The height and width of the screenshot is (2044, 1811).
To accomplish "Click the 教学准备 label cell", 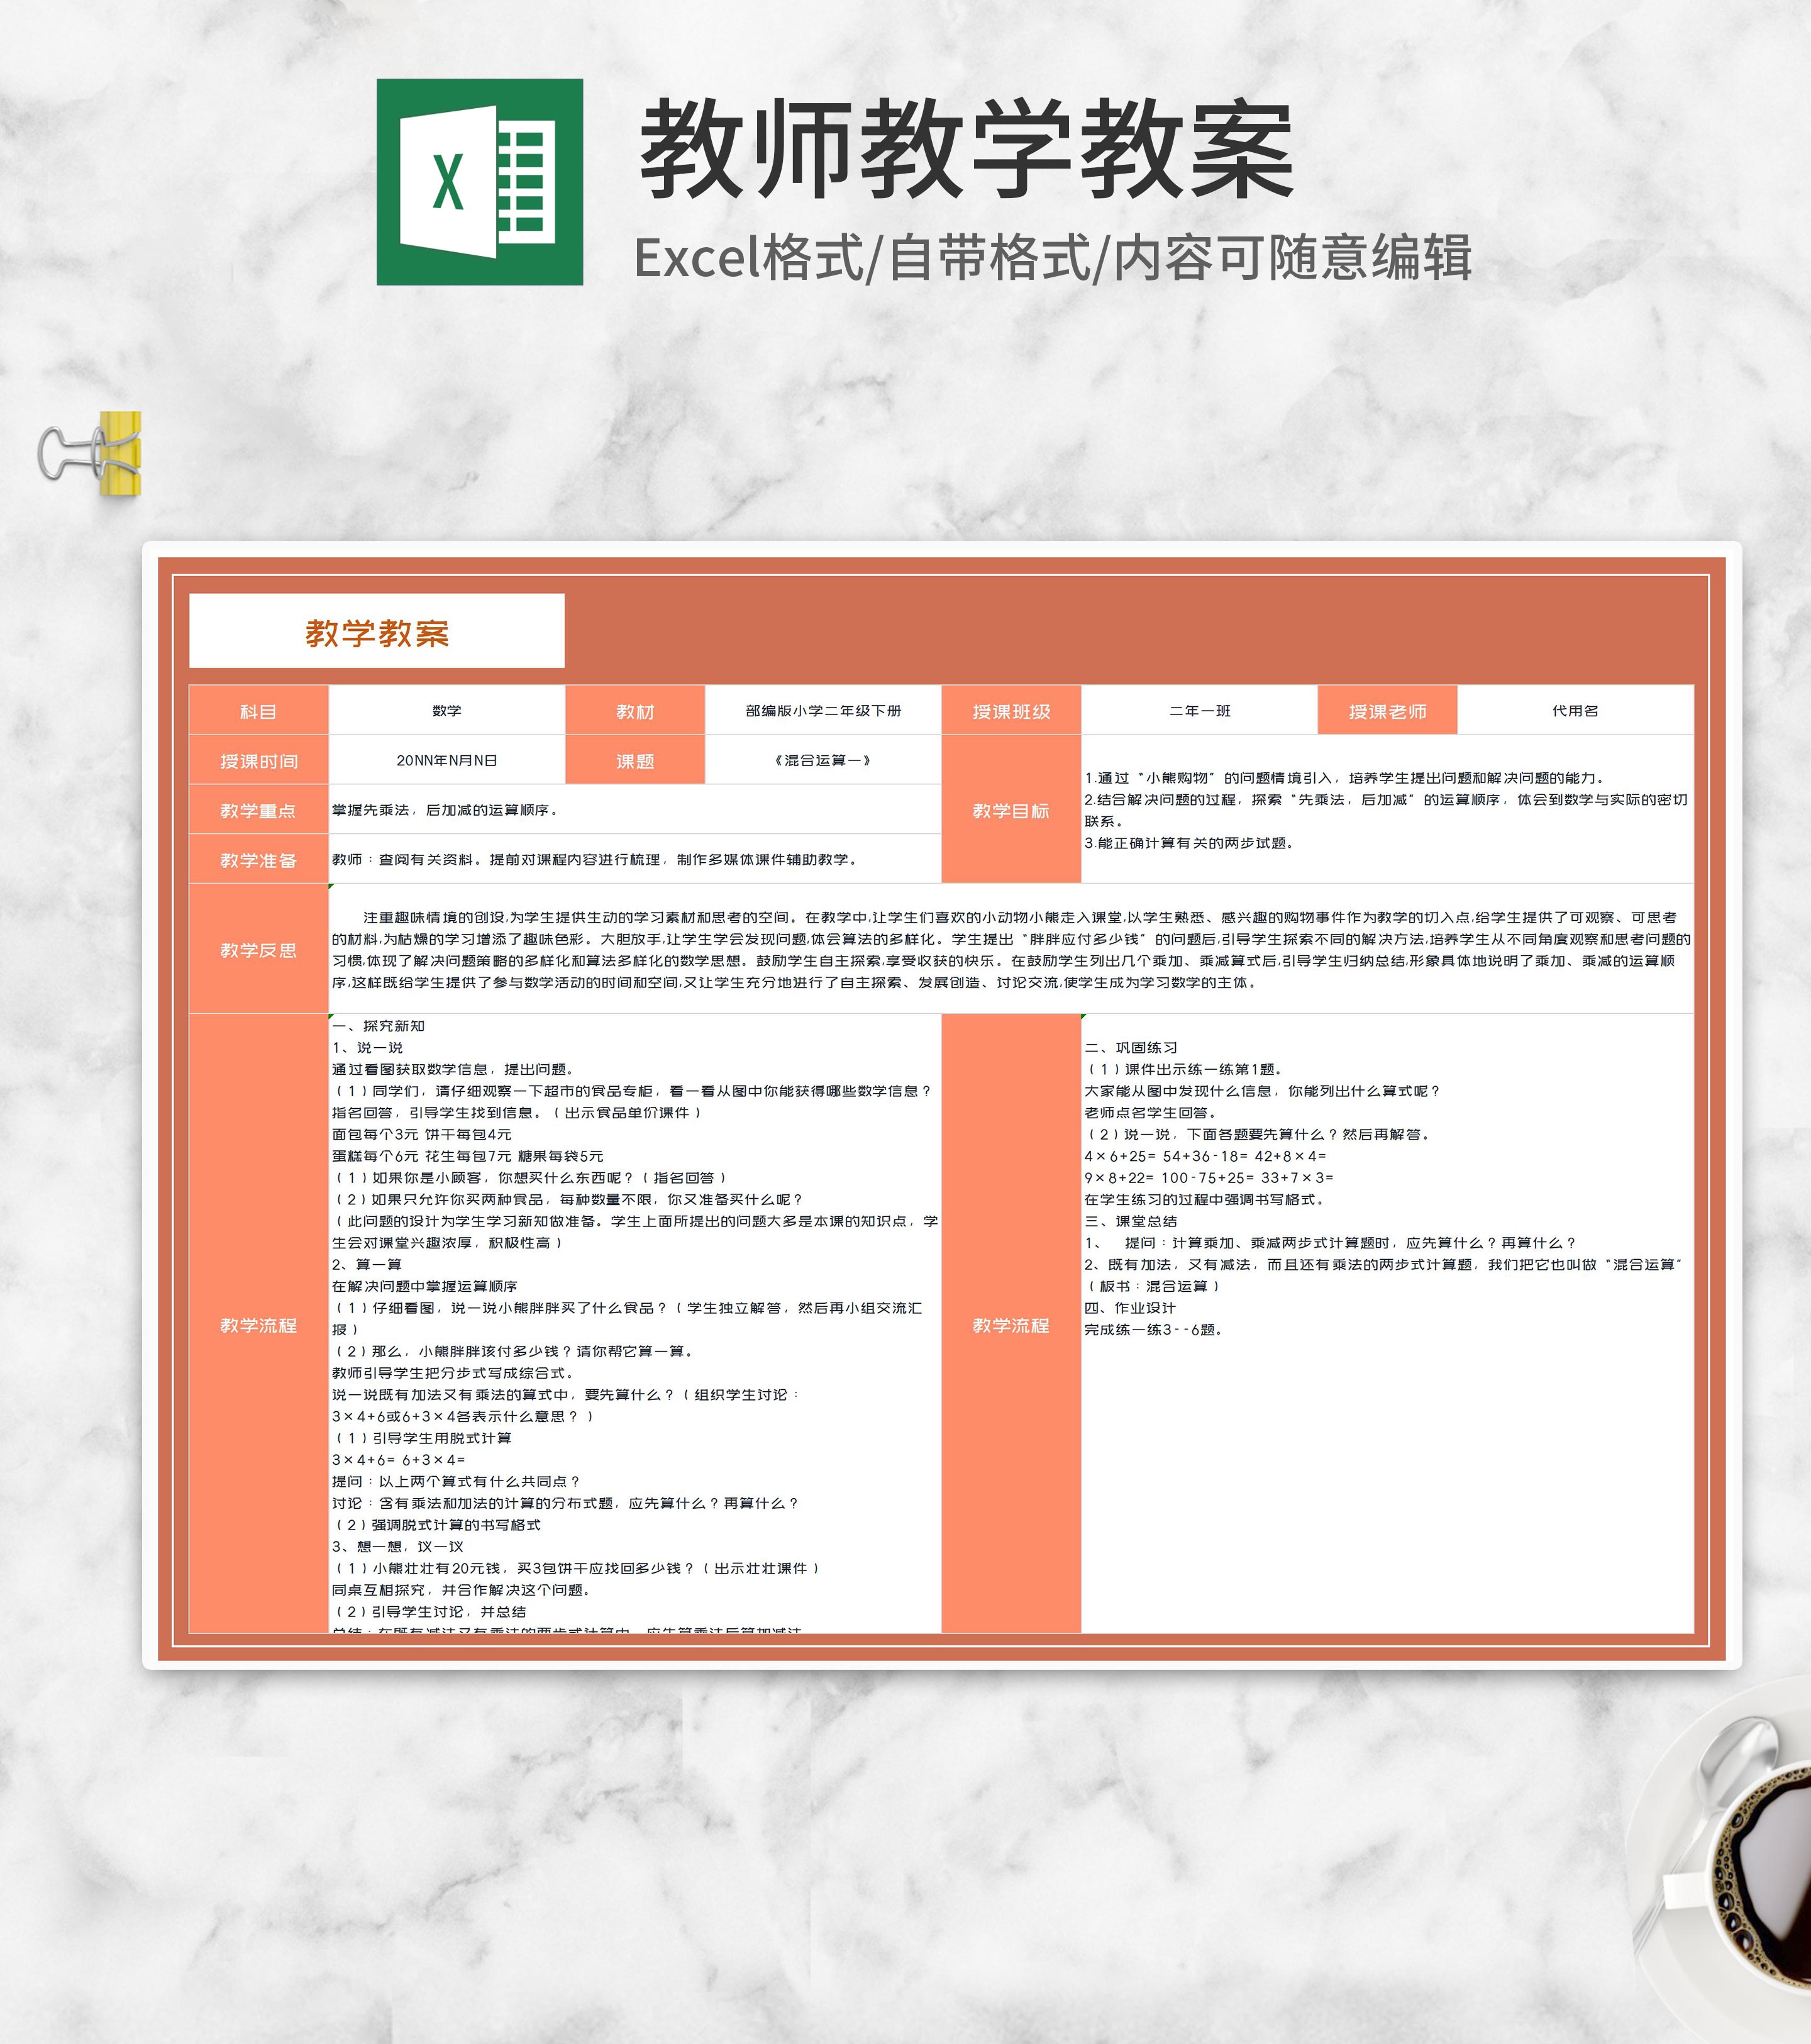I will [258, 859].
